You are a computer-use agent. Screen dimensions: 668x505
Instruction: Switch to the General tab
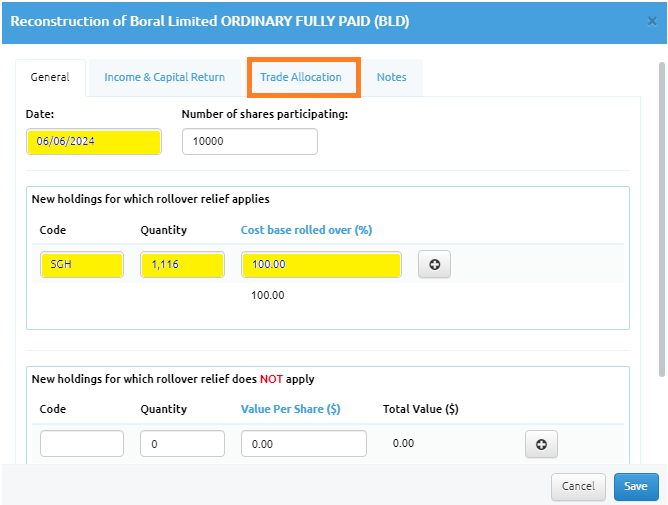pyautogui.click(x=50, y=77)
